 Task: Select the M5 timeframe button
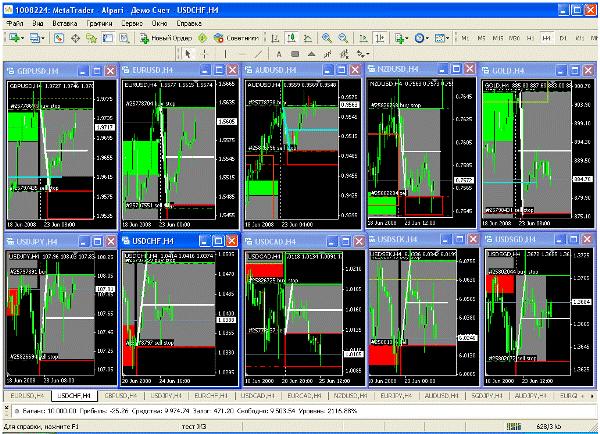click(x=481, y=38)
